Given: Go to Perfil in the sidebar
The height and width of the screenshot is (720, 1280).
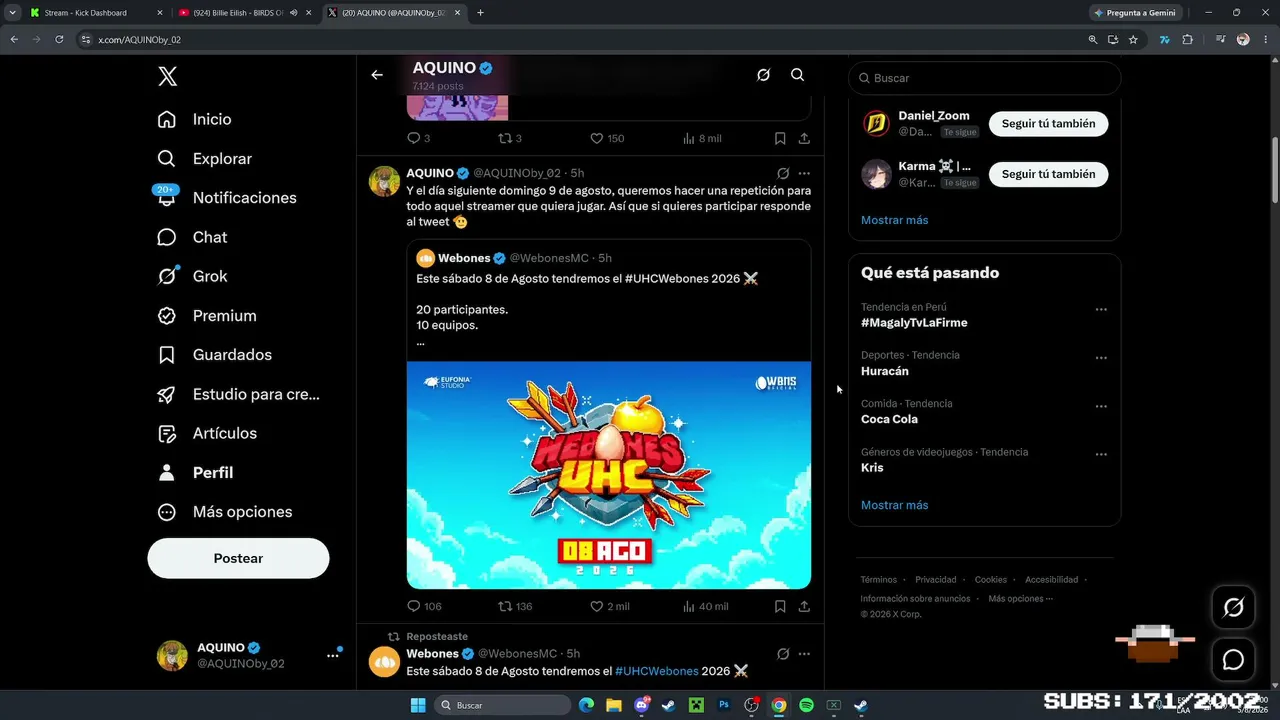Looking at the screenshot, I should (195, 472).
